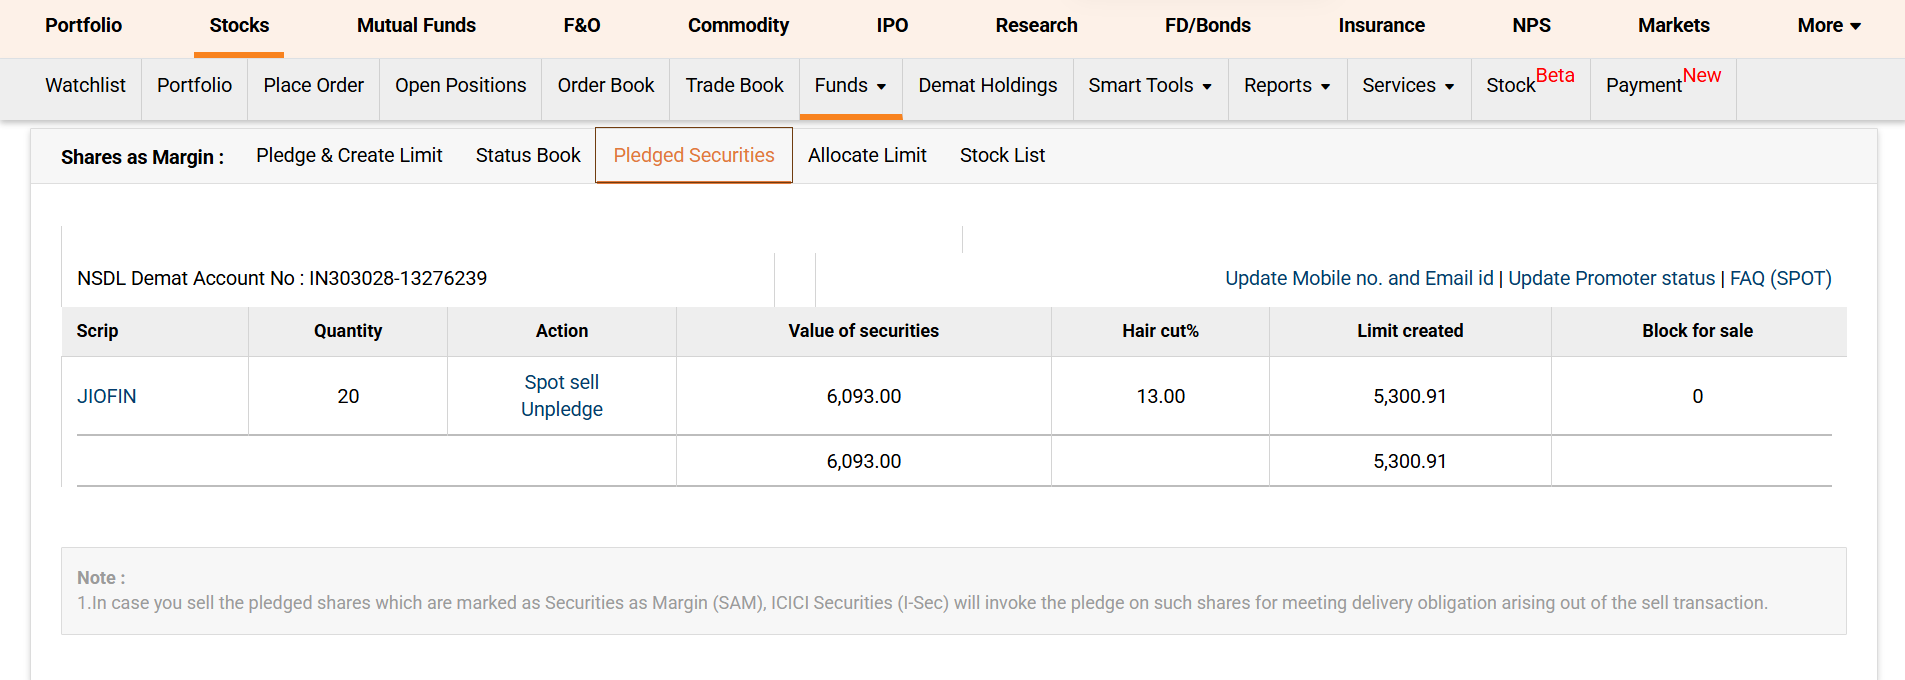Go to the Stock List tab
Viewport: 1905px width, 680px height.
(1002, 155)
